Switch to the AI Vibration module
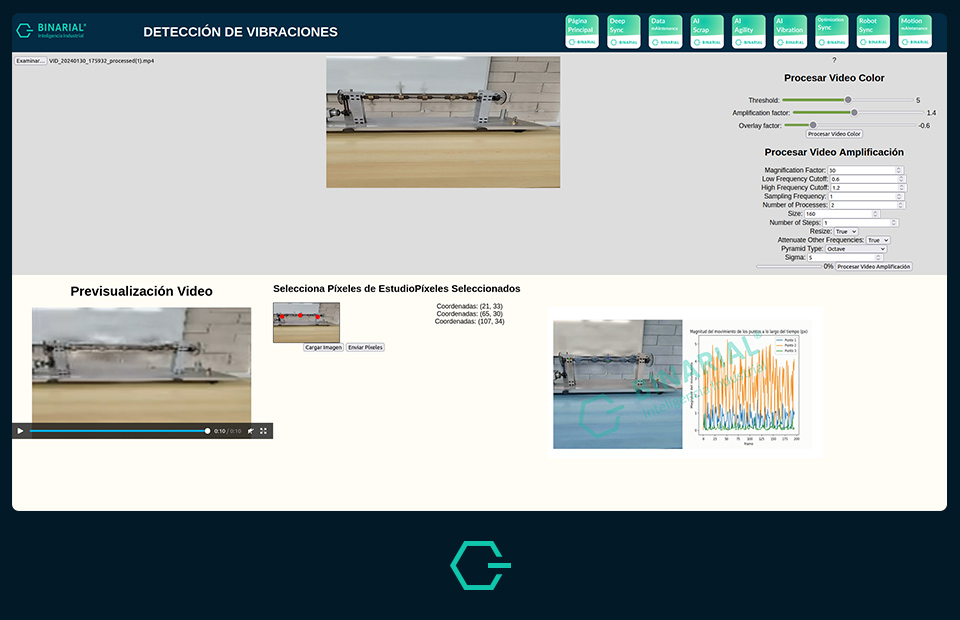 (x=789, y=31)
